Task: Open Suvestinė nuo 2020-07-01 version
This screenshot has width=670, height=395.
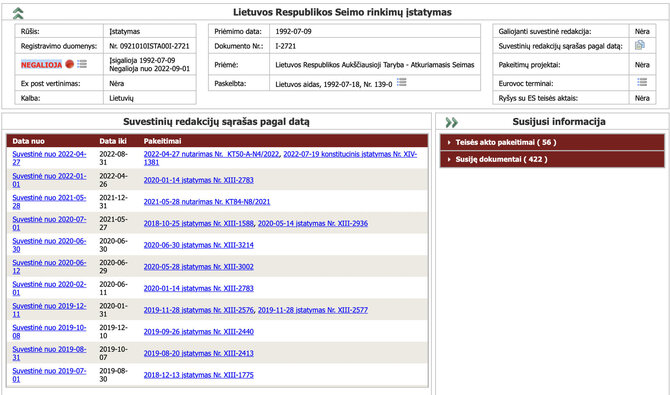Action: [49, 223]
